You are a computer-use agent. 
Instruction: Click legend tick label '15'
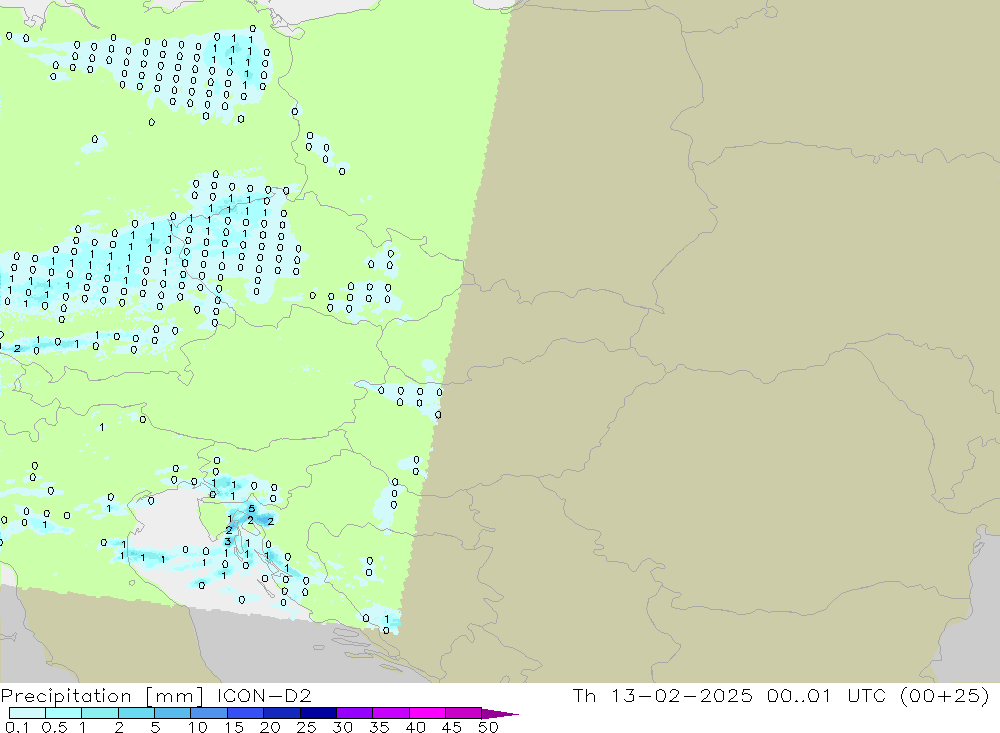click(234, 727)
